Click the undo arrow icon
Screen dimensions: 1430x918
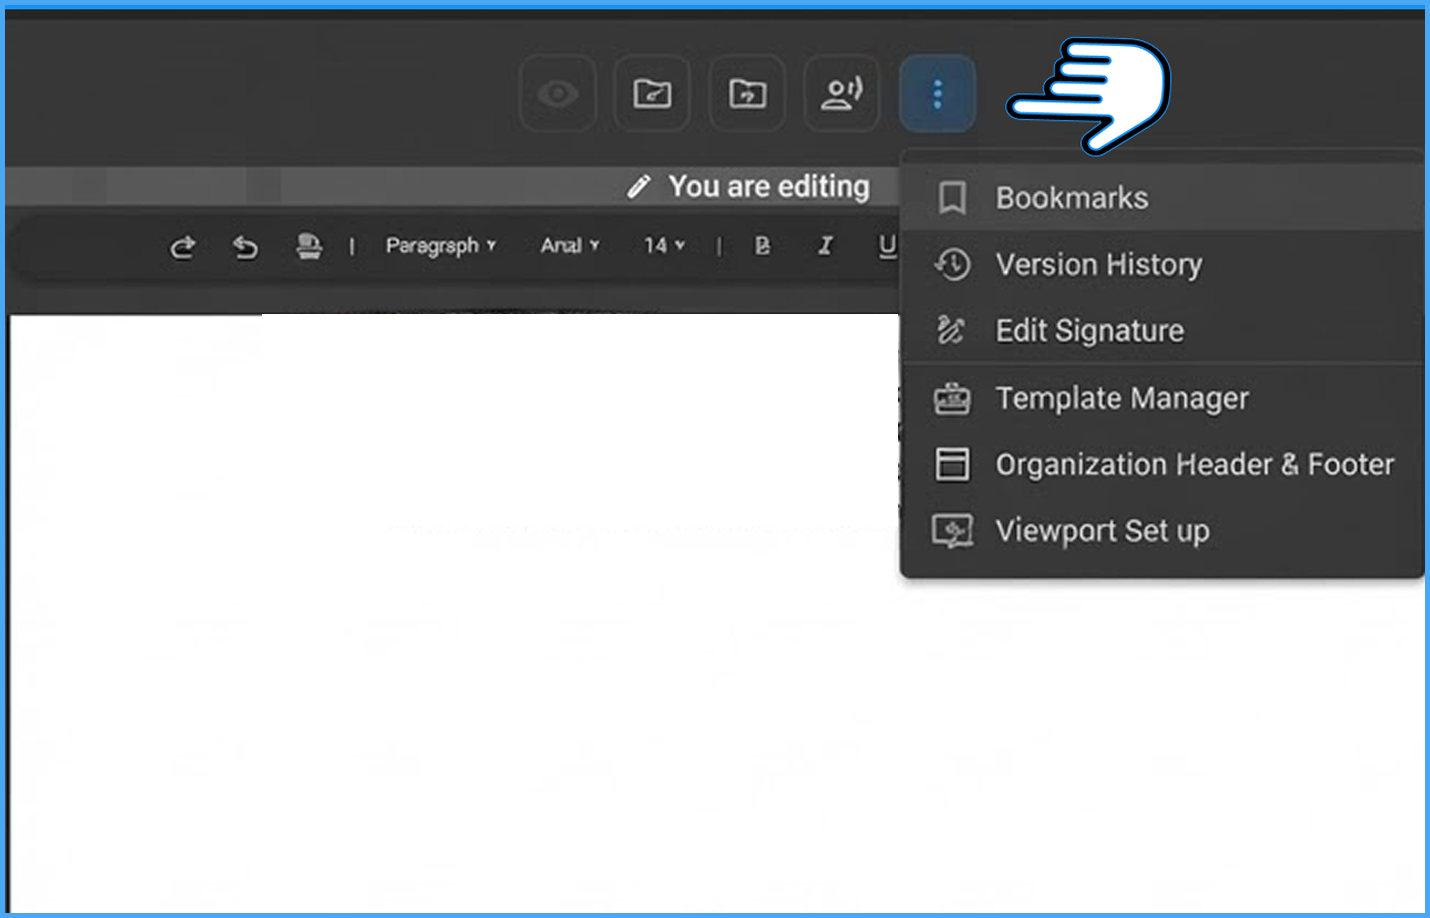[x=245, y=246]
